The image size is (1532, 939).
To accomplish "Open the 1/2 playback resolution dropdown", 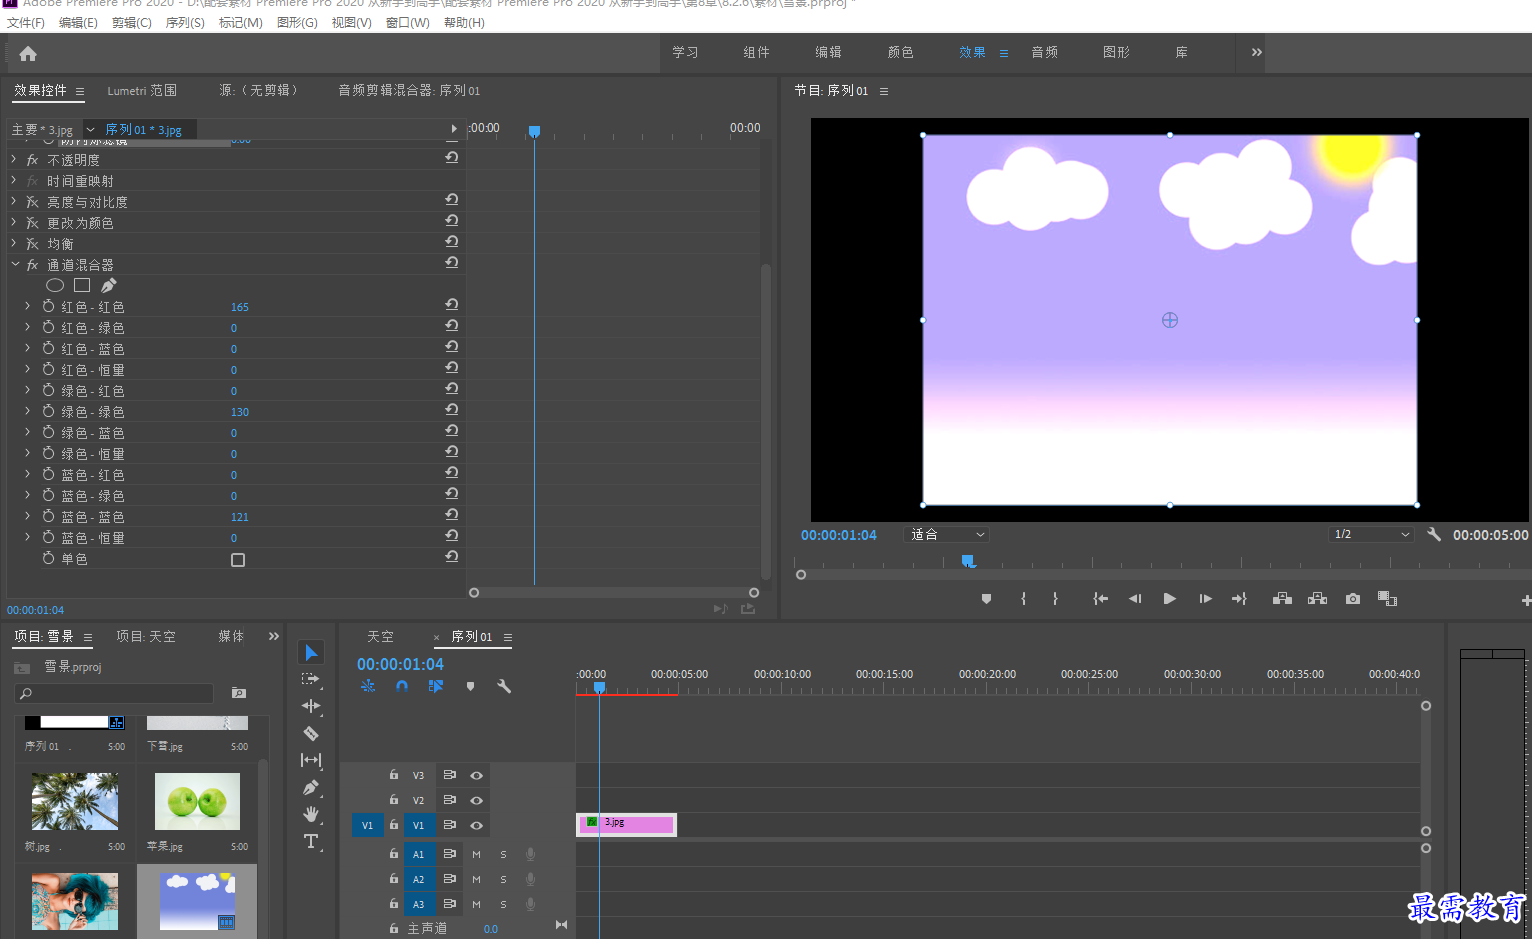I will tap(1371, 534).
